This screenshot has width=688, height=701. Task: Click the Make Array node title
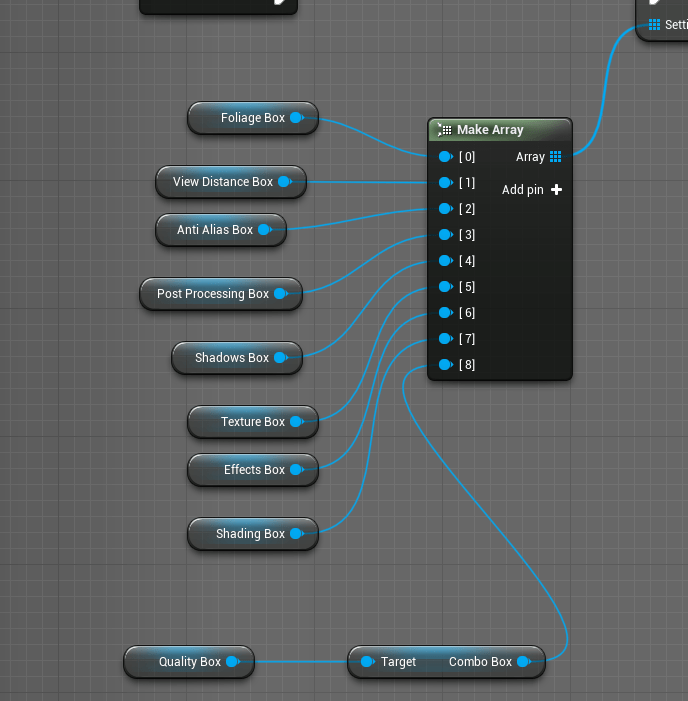(490, 130)
